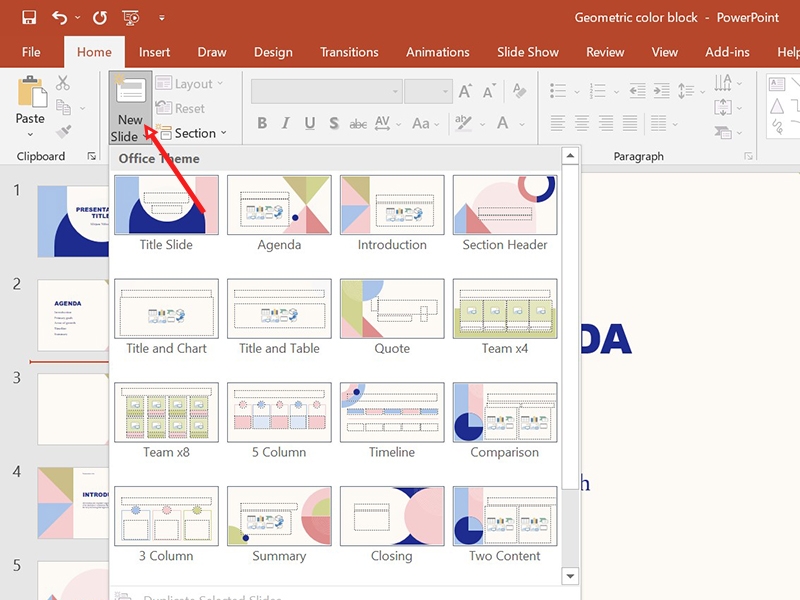Toggle Bold formatting

262,123
